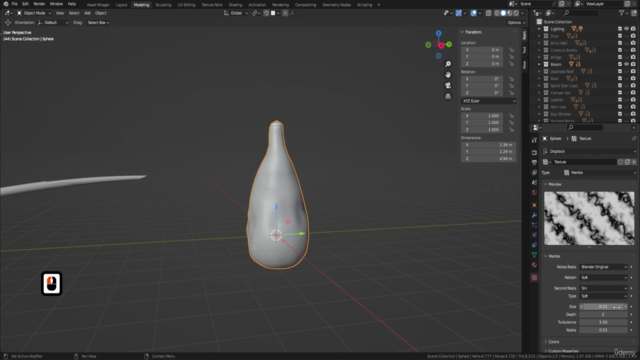Click the Blender logo icon in menu bar
Viewport: 640px width, 360px height.
click(5, 4)
